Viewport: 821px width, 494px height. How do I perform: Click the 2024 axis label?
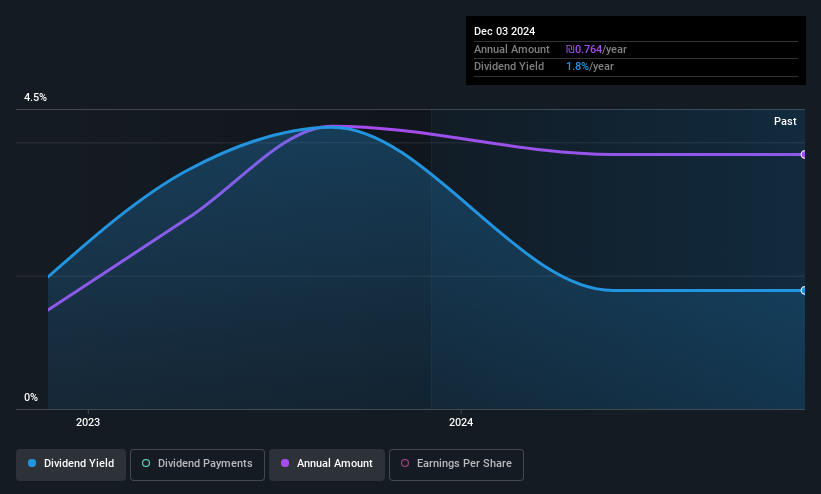click(461, 422)
